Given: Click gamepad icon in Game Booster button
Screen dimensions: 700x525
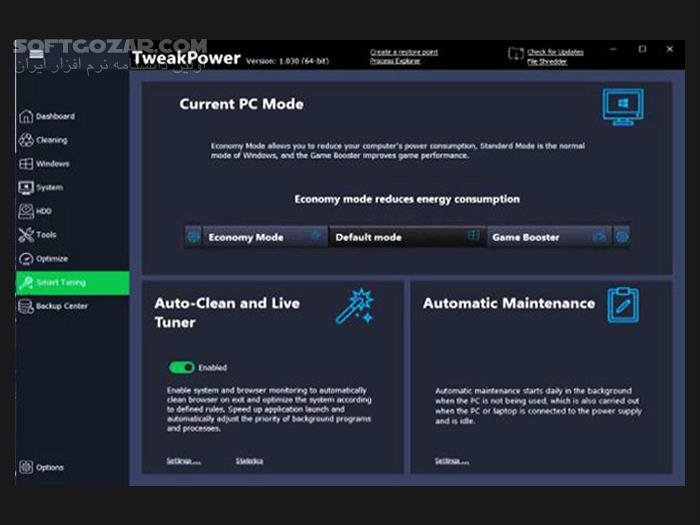Looking at the screenshot, I should click(600, 236).
